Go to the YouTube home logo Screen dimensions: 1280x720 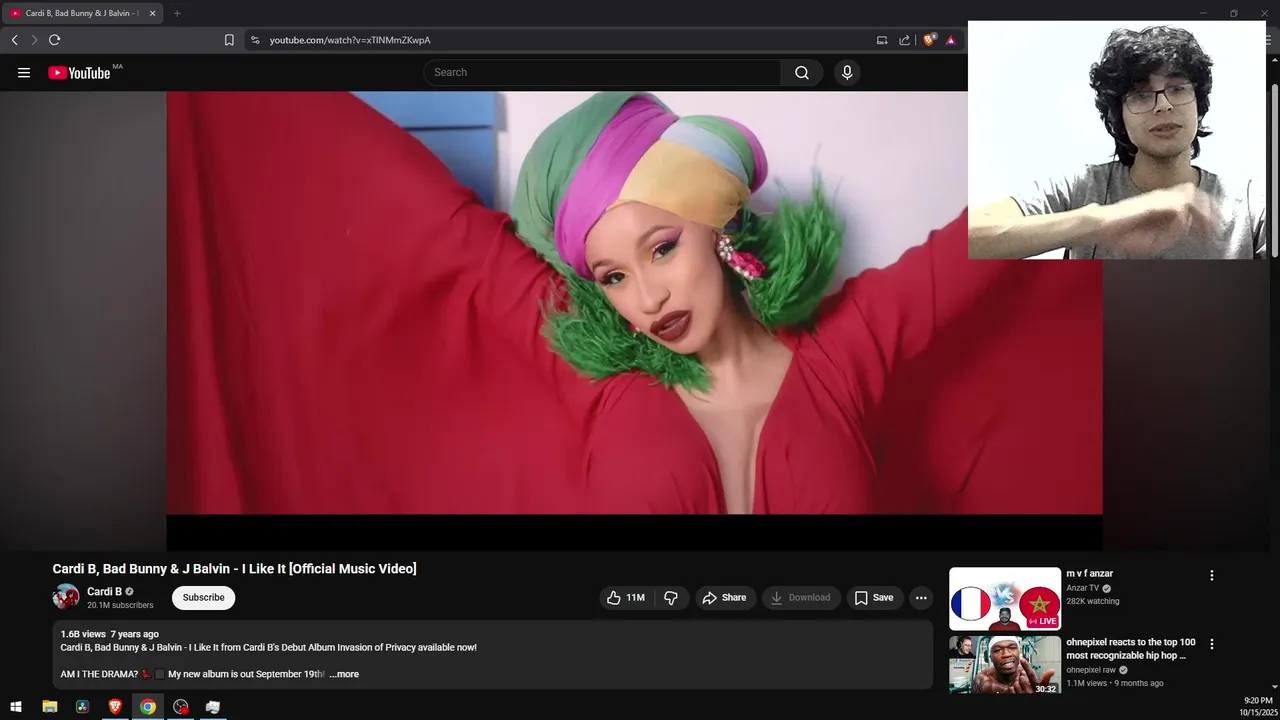(79, 72)
